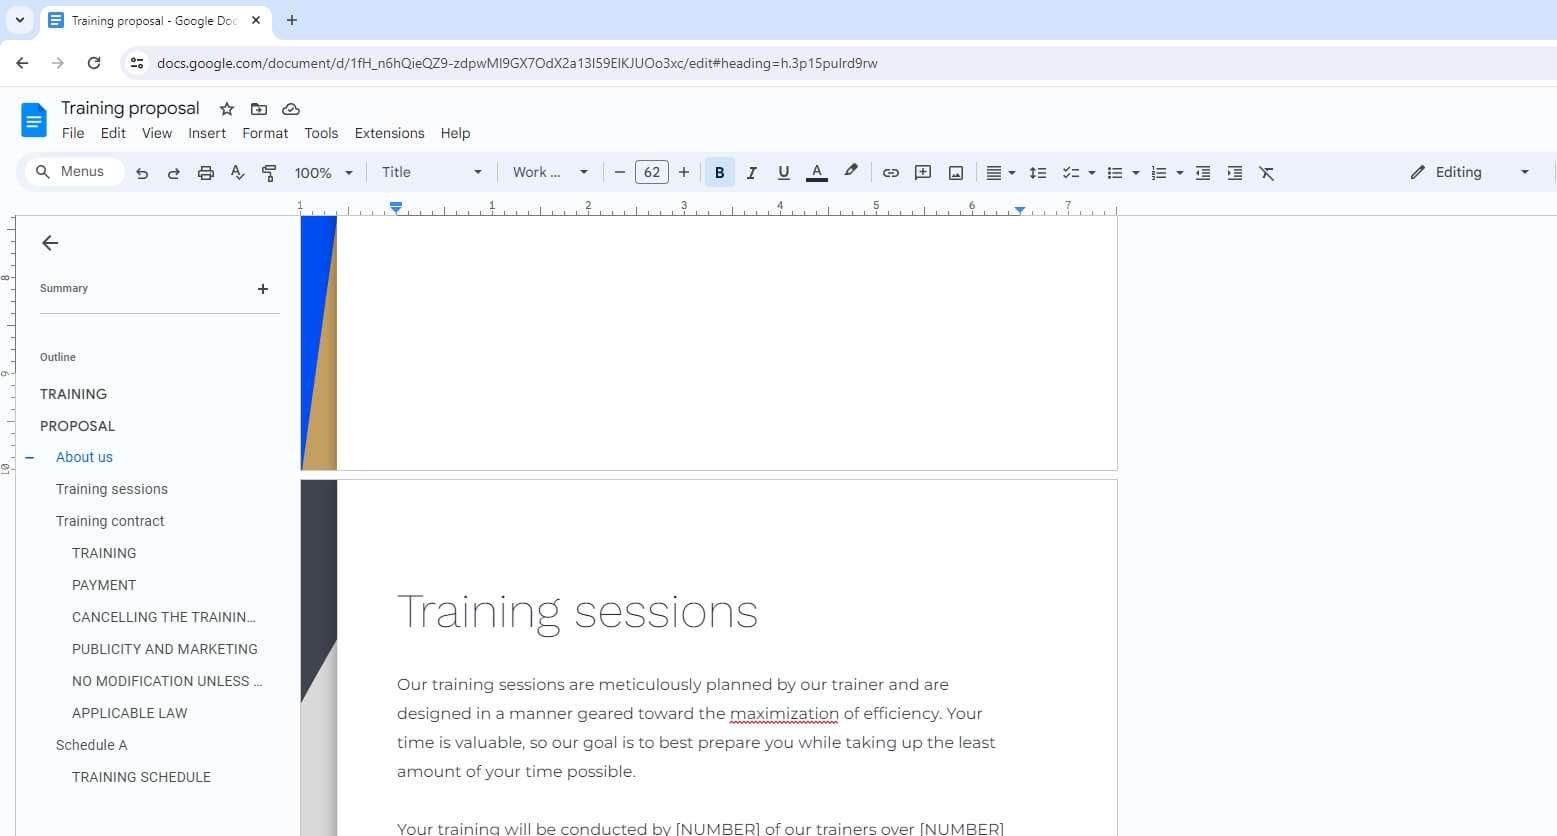Star the Training proposal document

[x=227, y=109]
